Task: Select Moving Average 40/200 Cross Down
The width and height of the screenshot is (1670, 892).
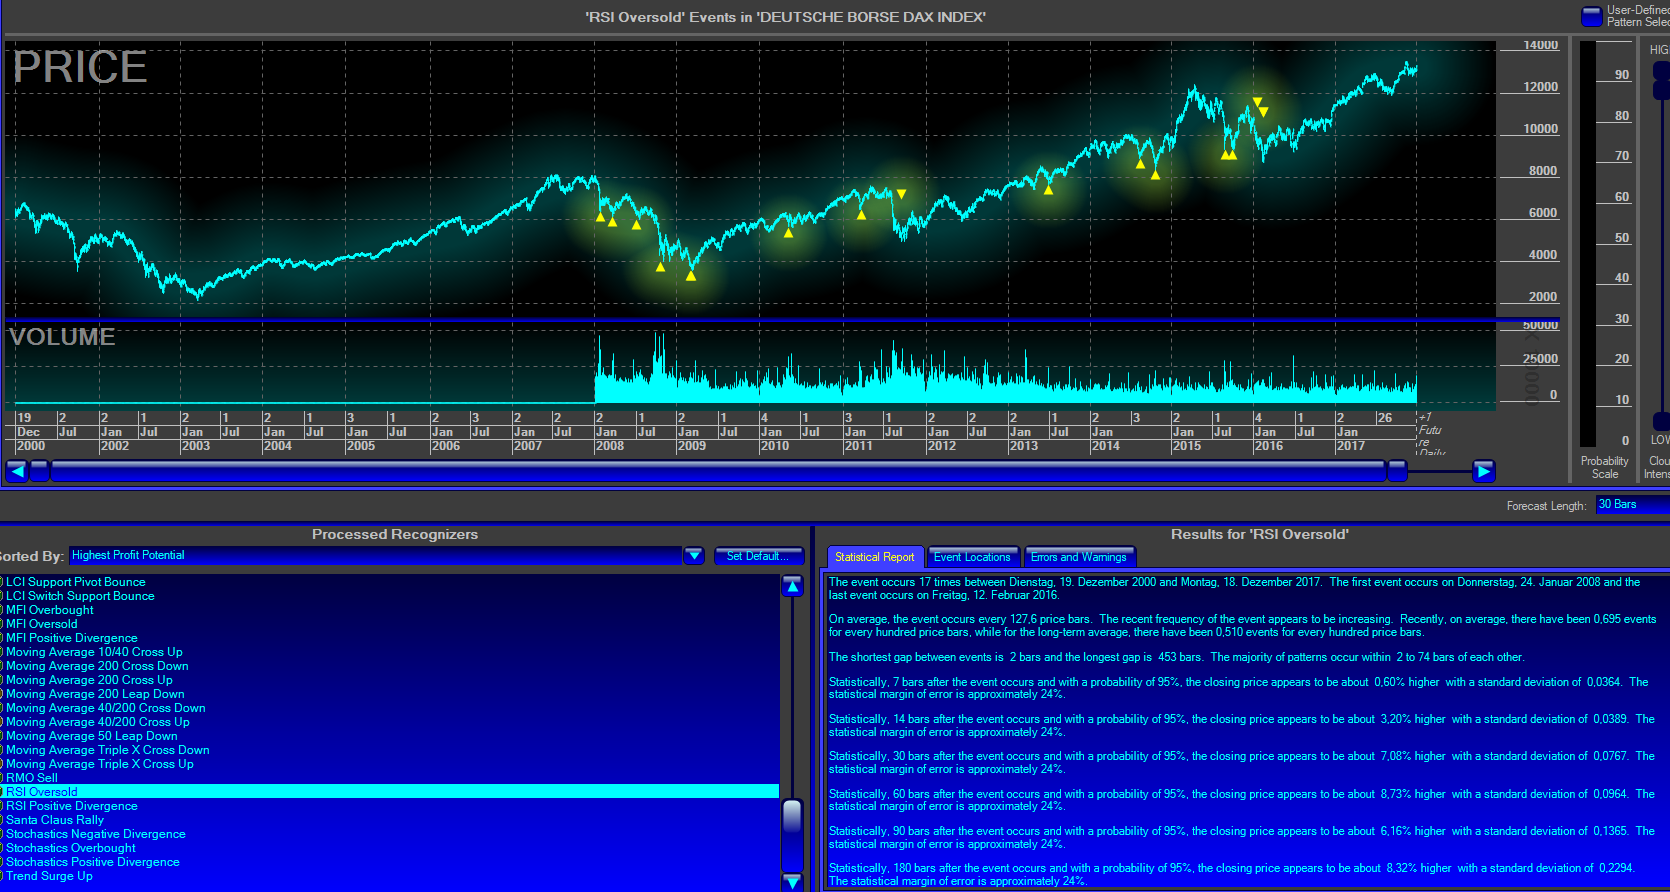Action: tap(106, 708)
